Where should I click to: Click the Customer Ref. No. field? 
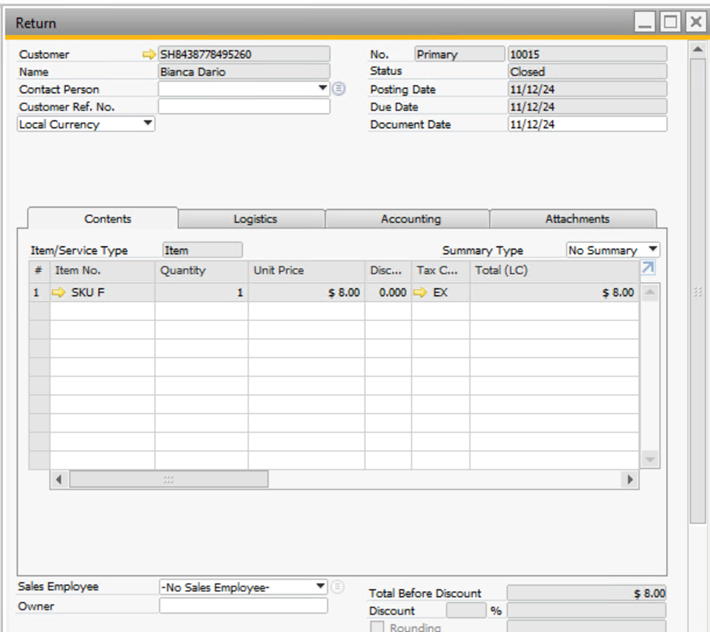(x=244, y=106)
